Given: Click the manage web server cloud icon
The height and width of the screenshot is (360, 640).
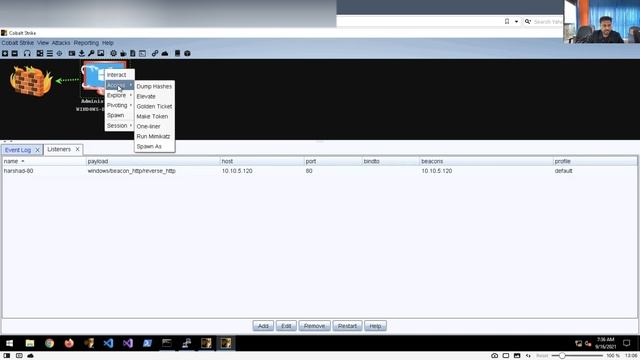Looking at the screenshot, I should click(165, 53).
